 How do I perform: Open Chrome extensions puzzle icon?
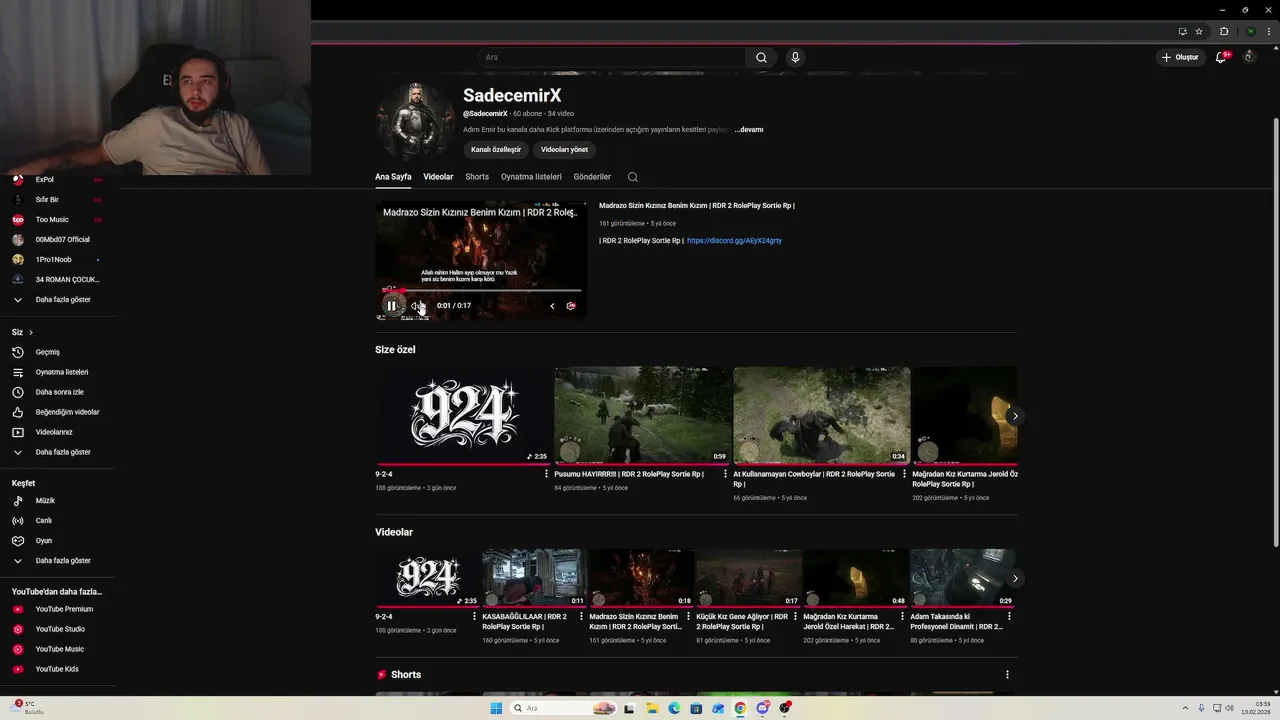point(1224,31)
